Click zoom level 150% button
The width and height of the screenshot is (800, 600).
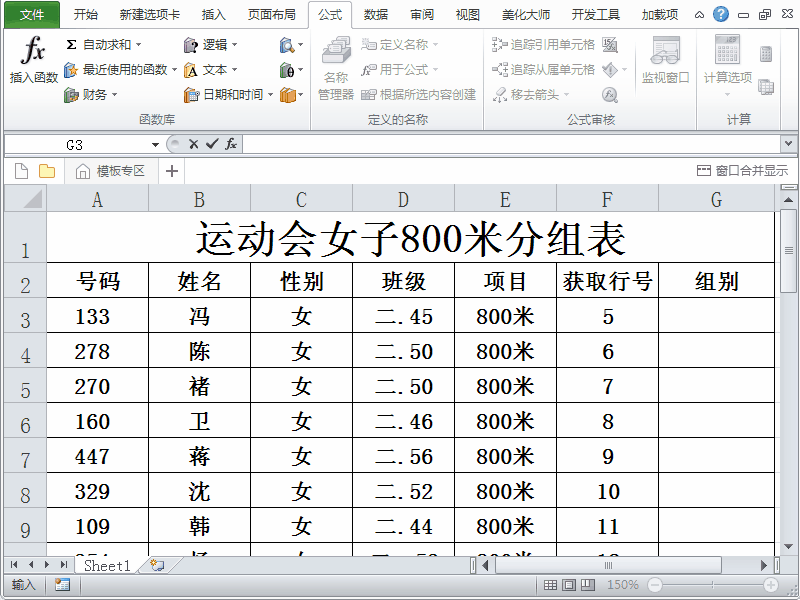pos(622,585)
